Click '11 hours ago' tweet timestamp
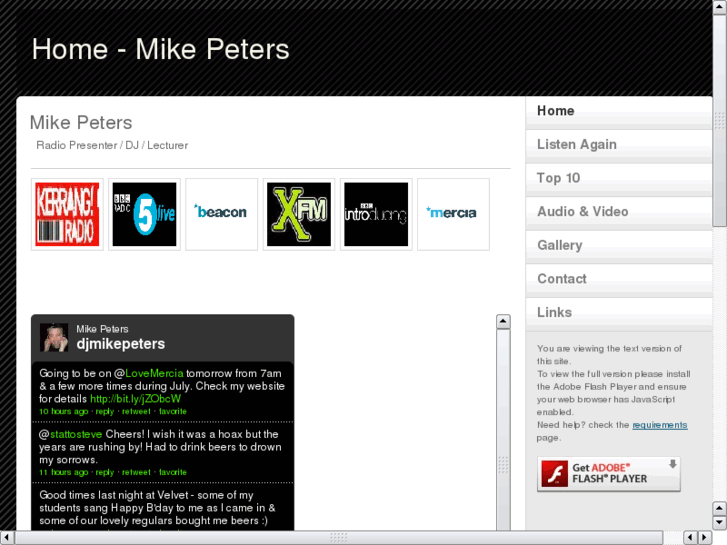Screen dimensions: 727x545 pos(64,472)
